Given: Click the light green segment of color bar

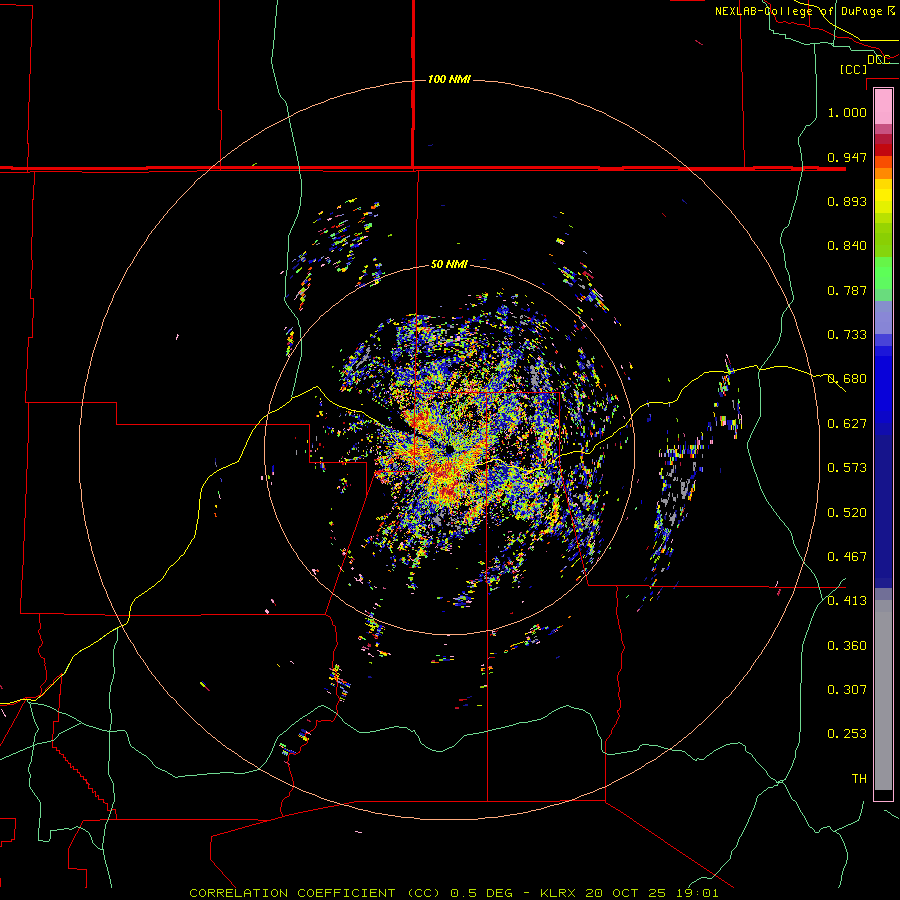Looking at the screenshot, I should [x=883, y=273].
